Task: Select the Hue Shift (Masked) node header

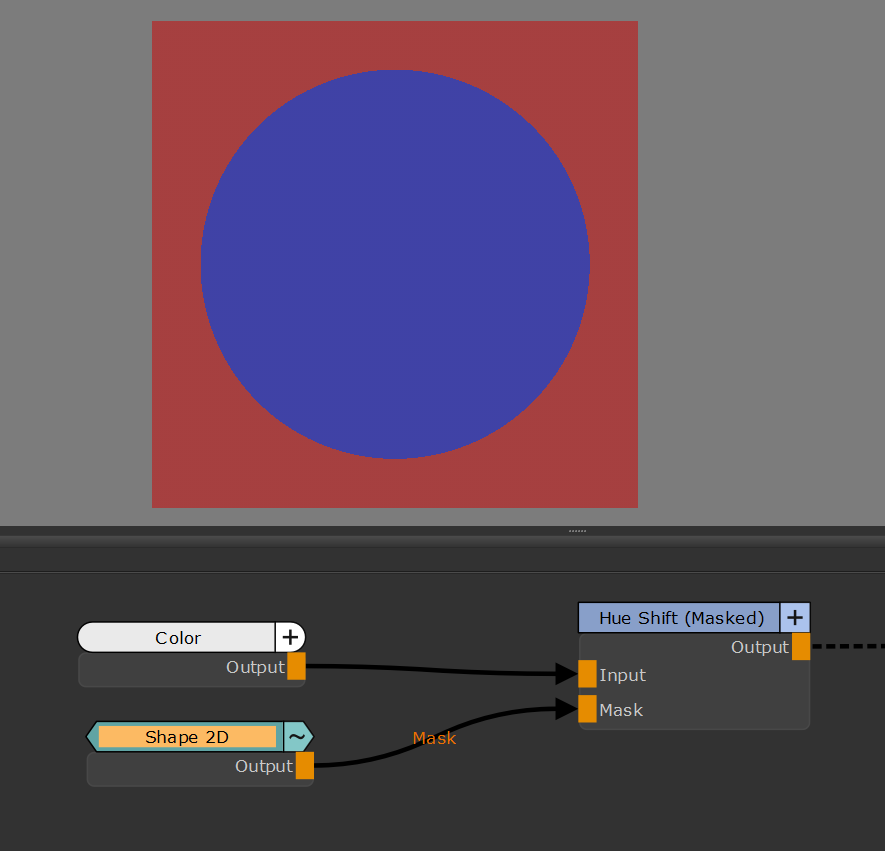Action: point(680,618)
